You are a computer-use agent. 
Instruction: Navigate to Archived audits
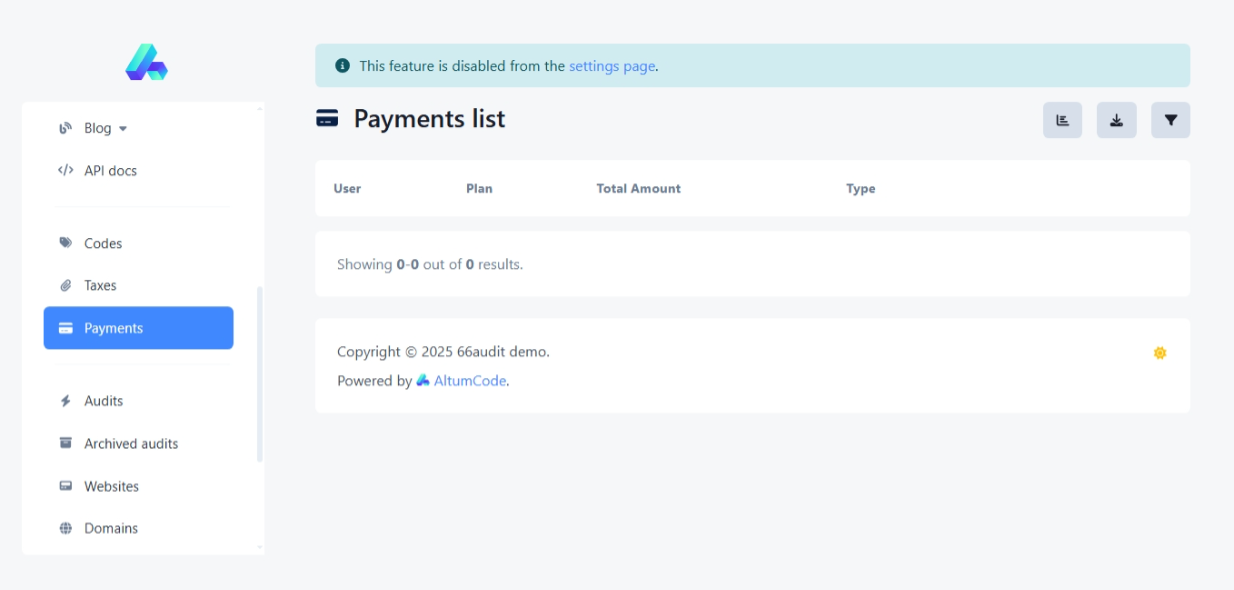click(130, 444)
